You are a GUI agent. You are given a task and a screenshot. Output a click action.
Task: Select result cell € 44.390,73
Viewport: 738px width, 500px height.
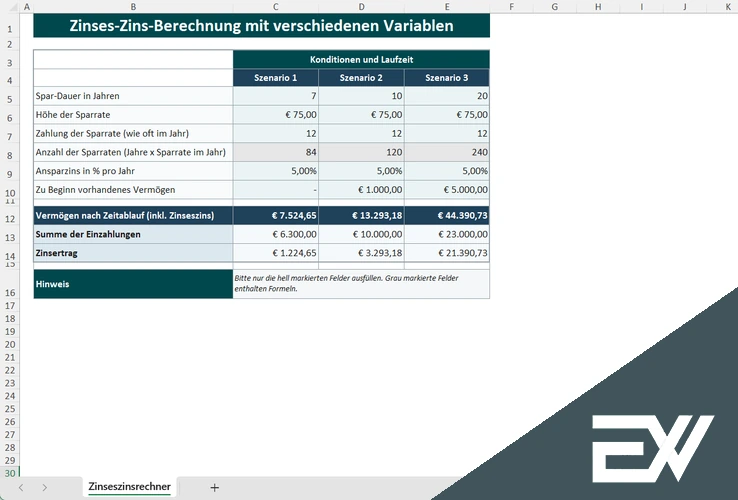click(x=447, y=216)
